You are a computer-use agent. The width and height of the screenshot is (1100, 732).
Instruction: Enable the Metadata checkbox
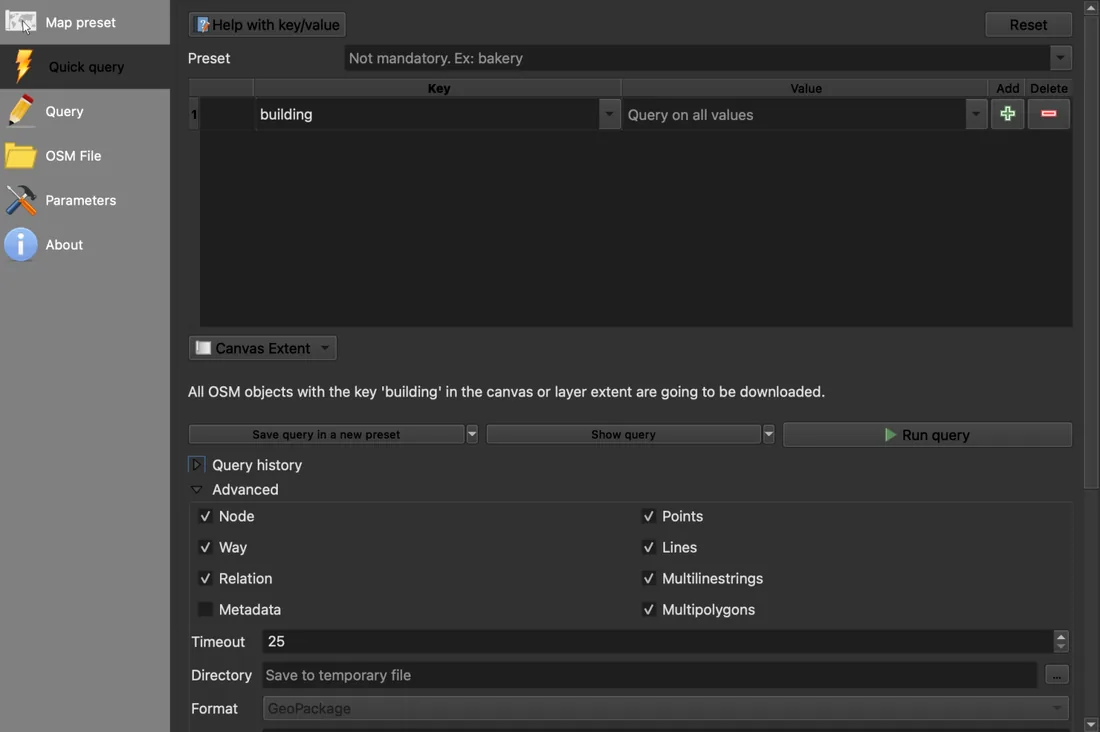coord(205,609)
